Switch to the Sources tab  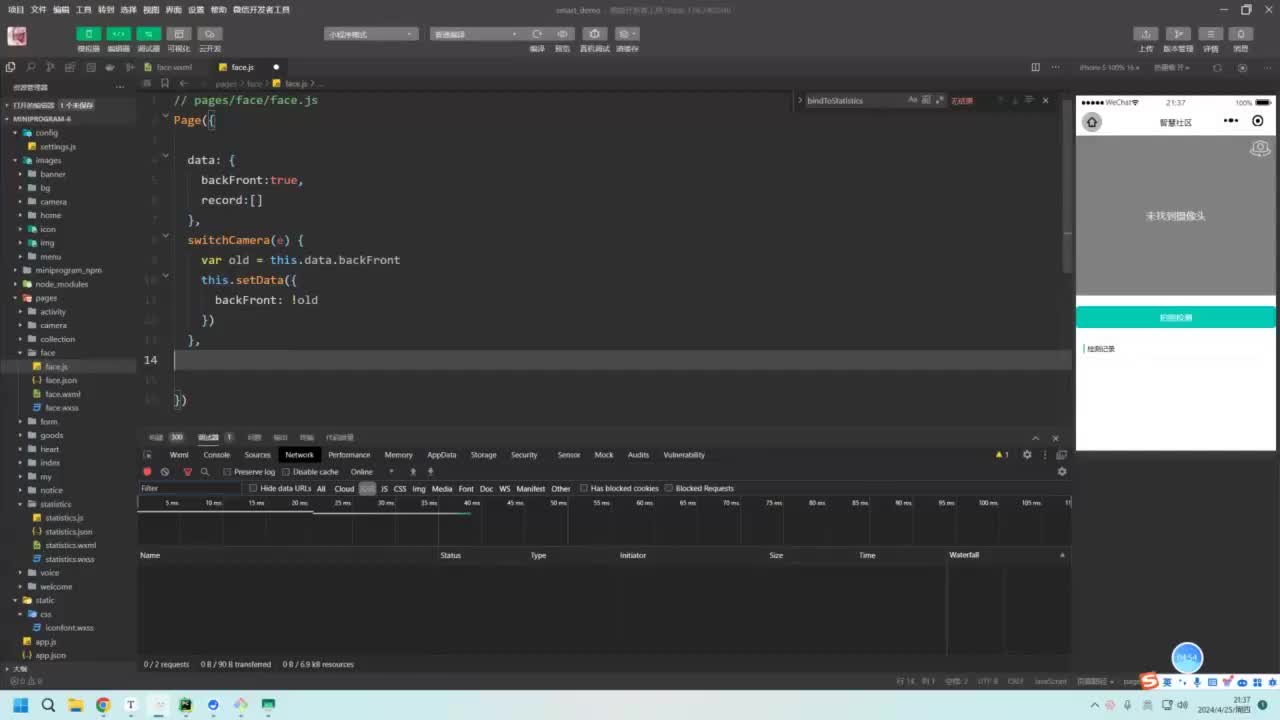tap(257, 455)
